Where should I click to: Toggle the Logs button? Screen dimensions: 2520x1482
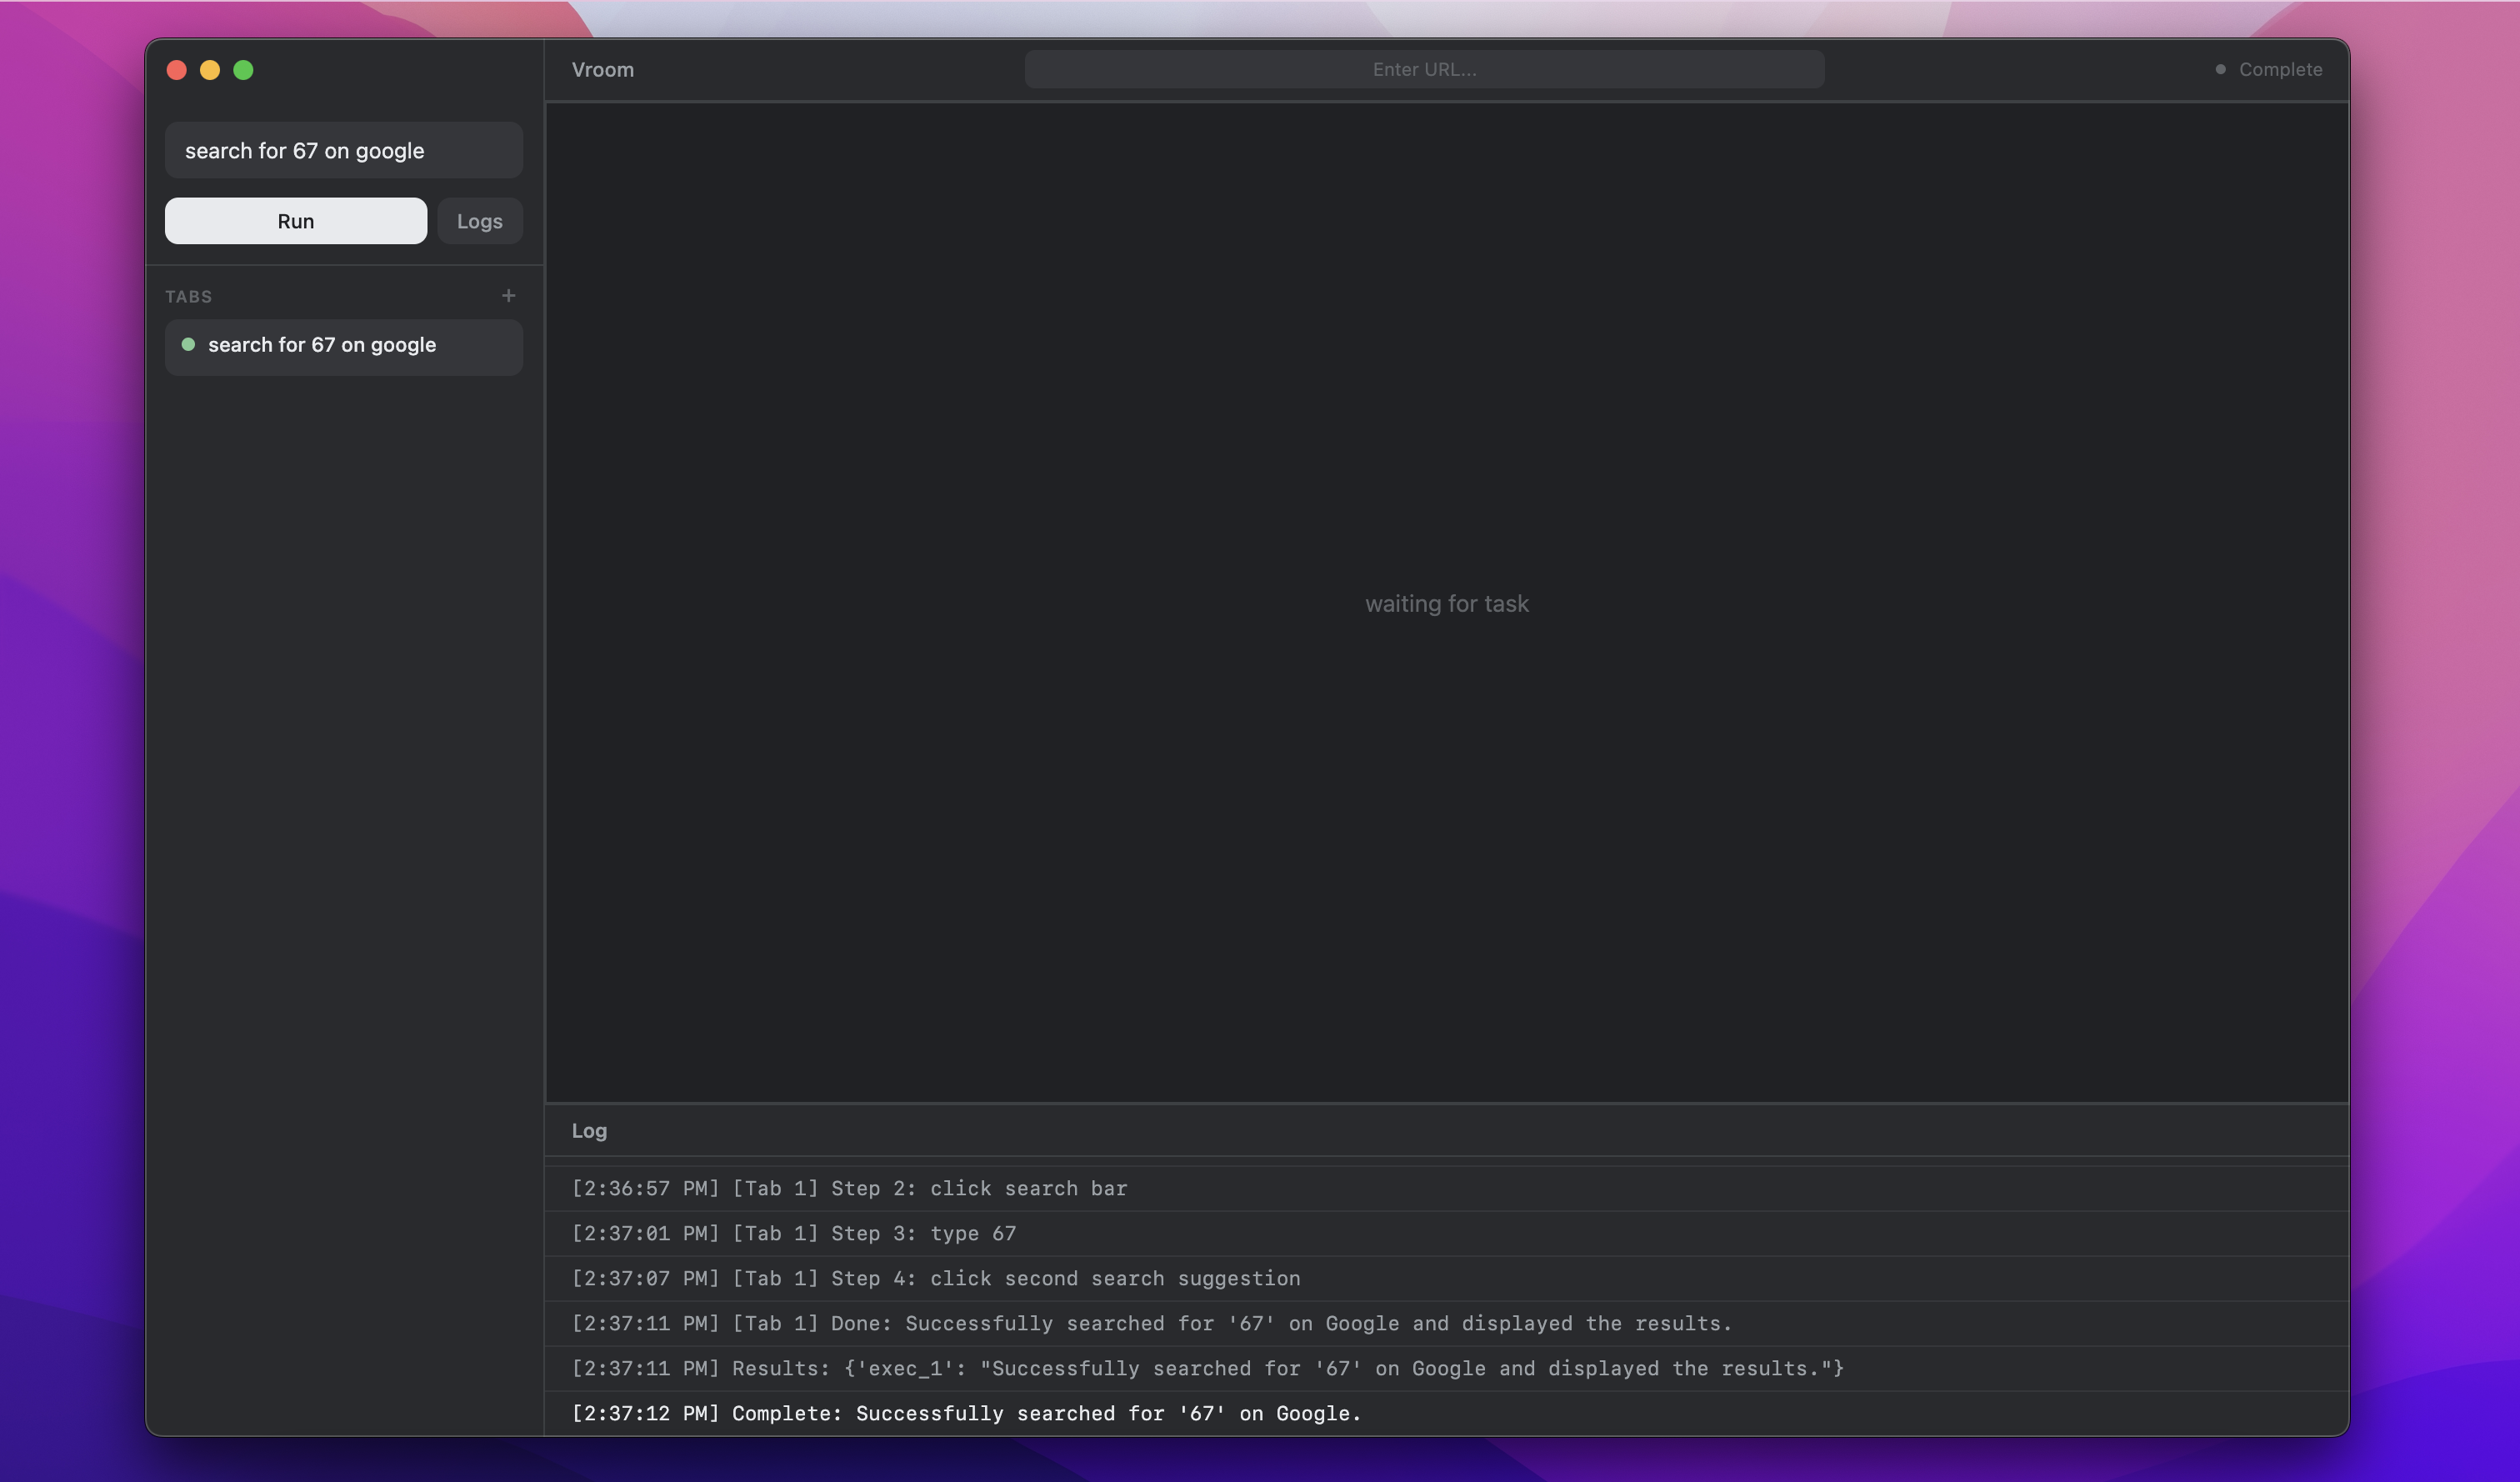[x=479, y=221]
